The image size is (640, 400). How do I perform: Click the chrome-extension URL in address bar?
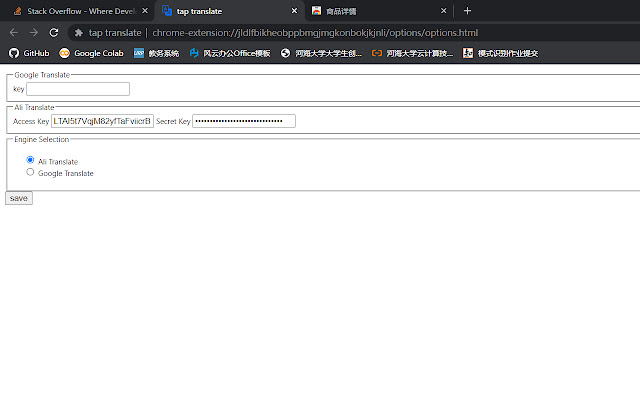point(315,33)
